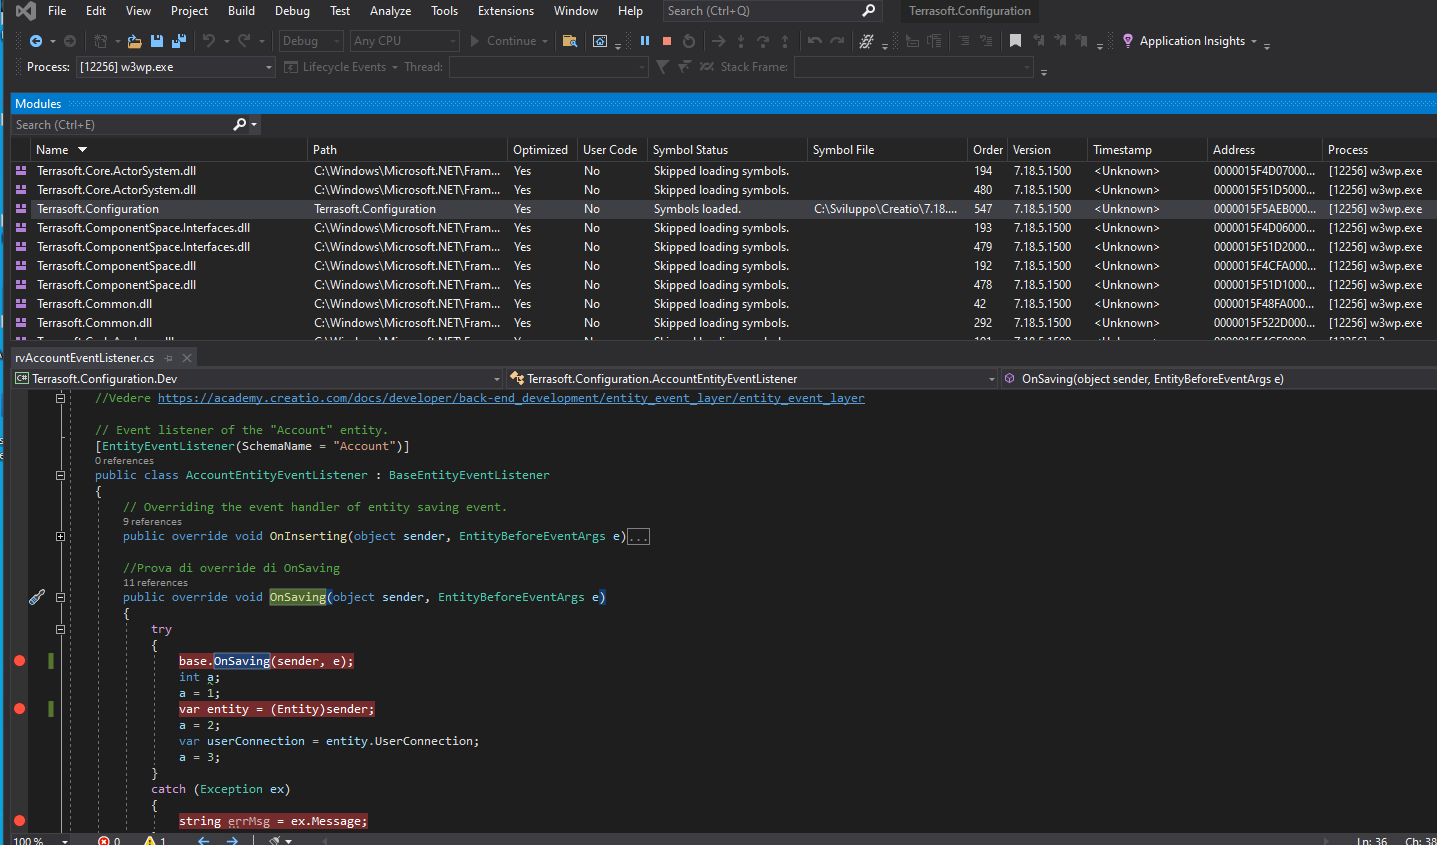Click the thread filter funnel icon
This screenshot has height=845, width=1437.
[662, 67]
